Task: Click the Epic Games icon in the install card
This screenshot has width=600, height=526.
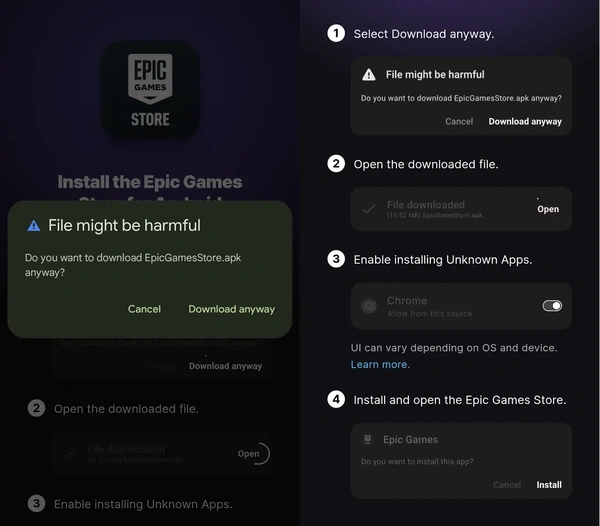Action: (367, 439)
